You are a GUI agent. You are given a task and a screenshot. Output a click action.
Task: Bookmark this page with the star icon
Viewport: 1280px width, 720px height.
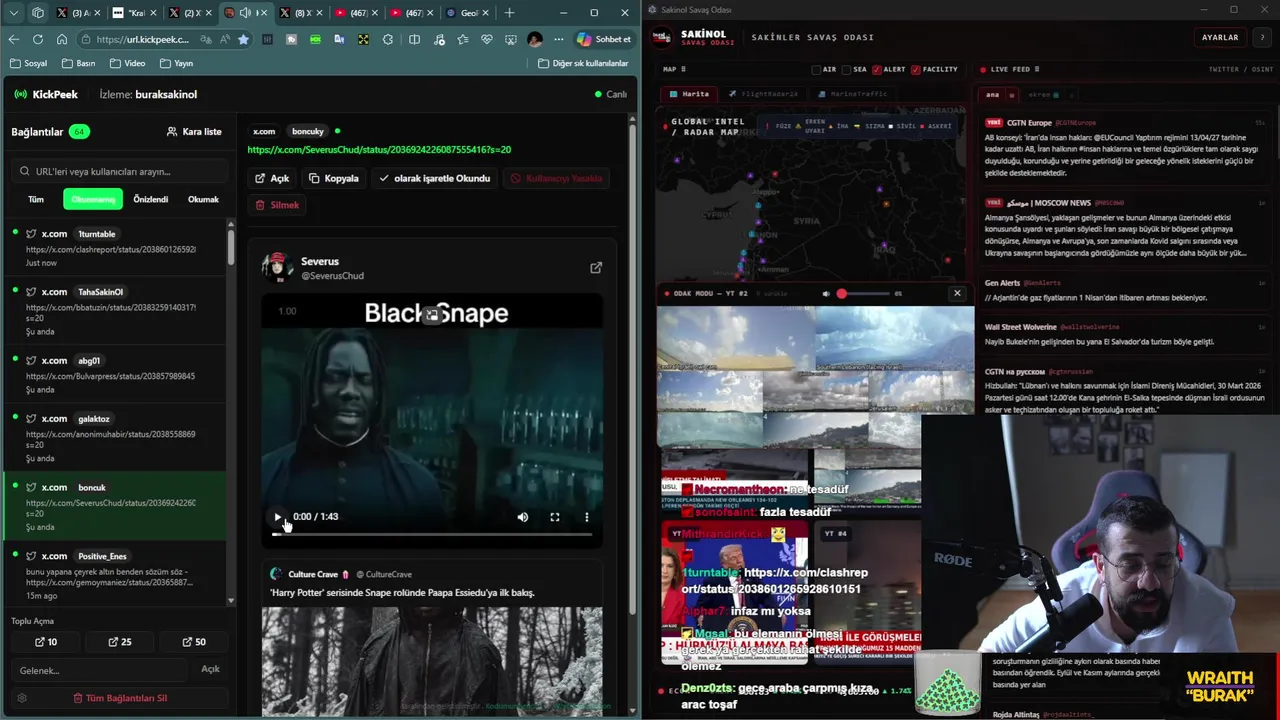pyautogui.click(x=243, y=39)
